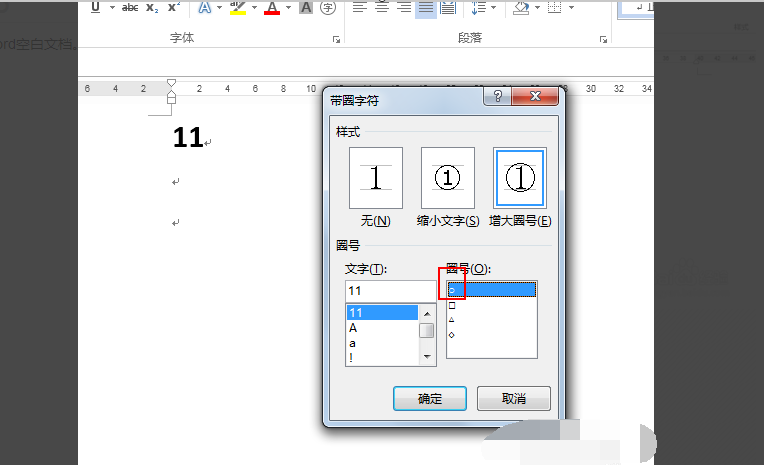Align text right
The height and width of the screenshot is (465, 764).
(x=404, y=7)
